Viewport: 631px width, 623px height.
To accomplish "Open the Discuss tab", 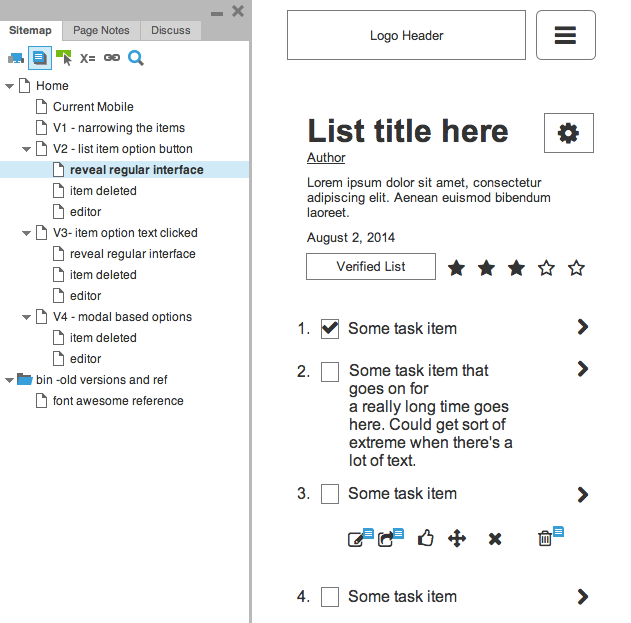I will tap(171, 30).
